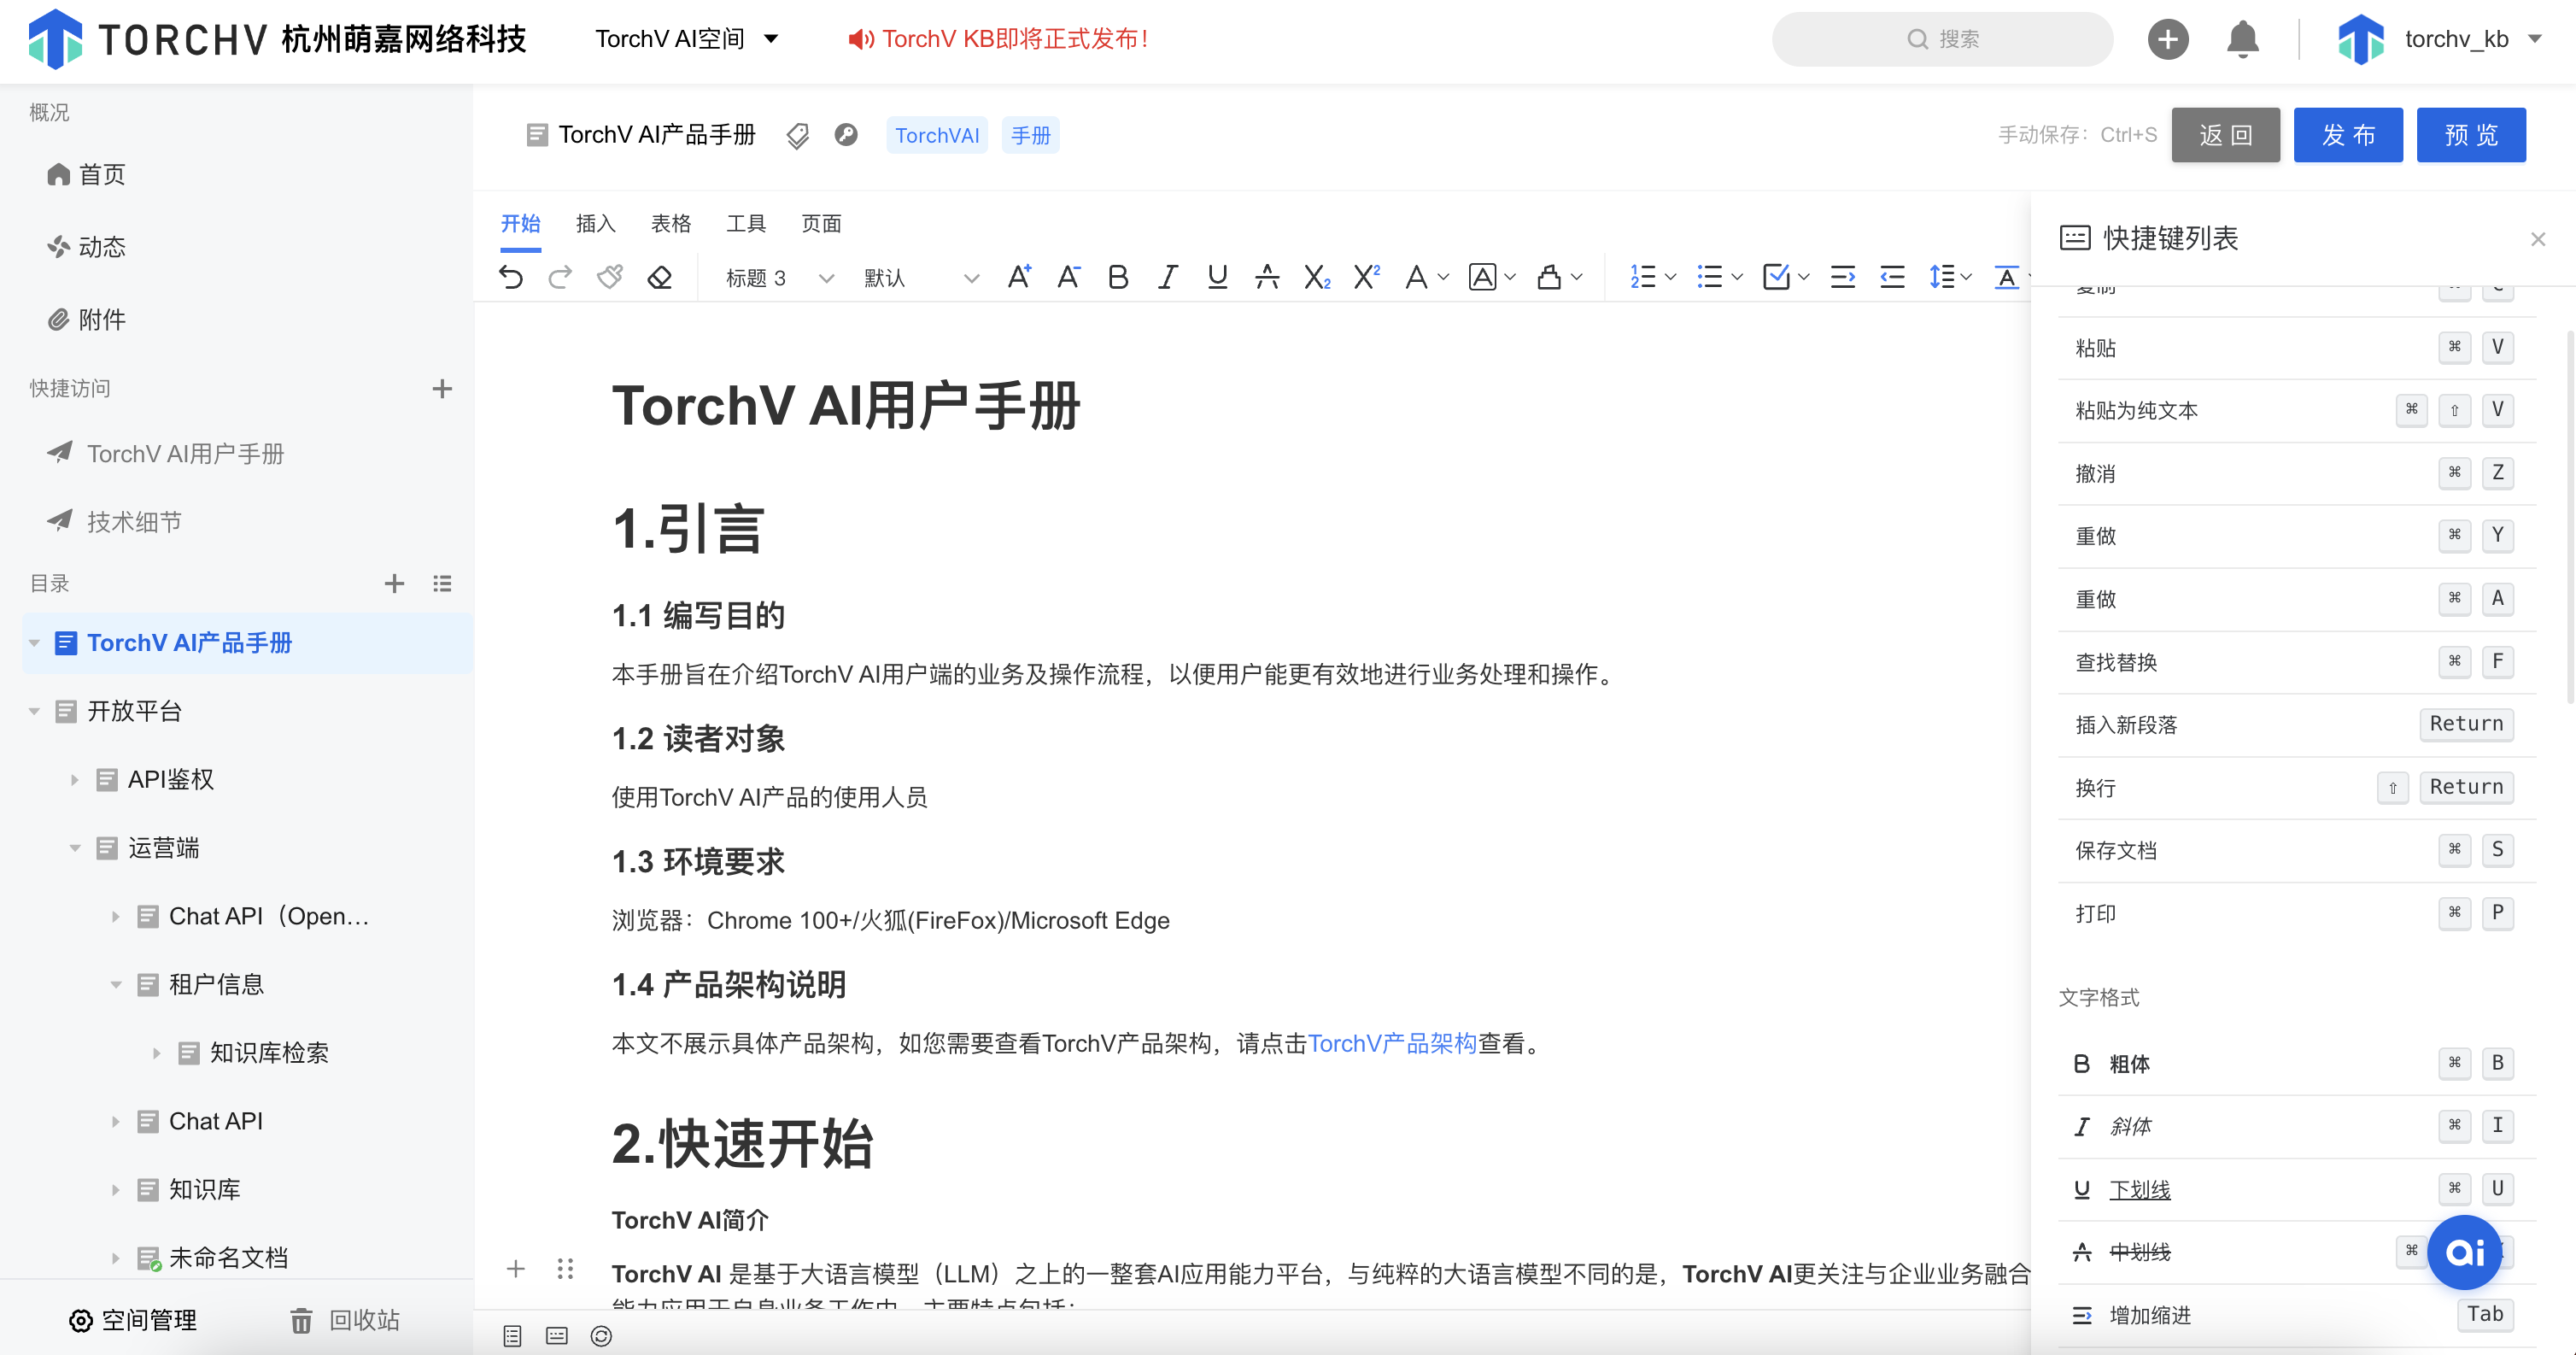Toggle strikethrough formatting in the toolbar
The height and width of the screenshot is (1355, 2576).
click(1267, 277)
